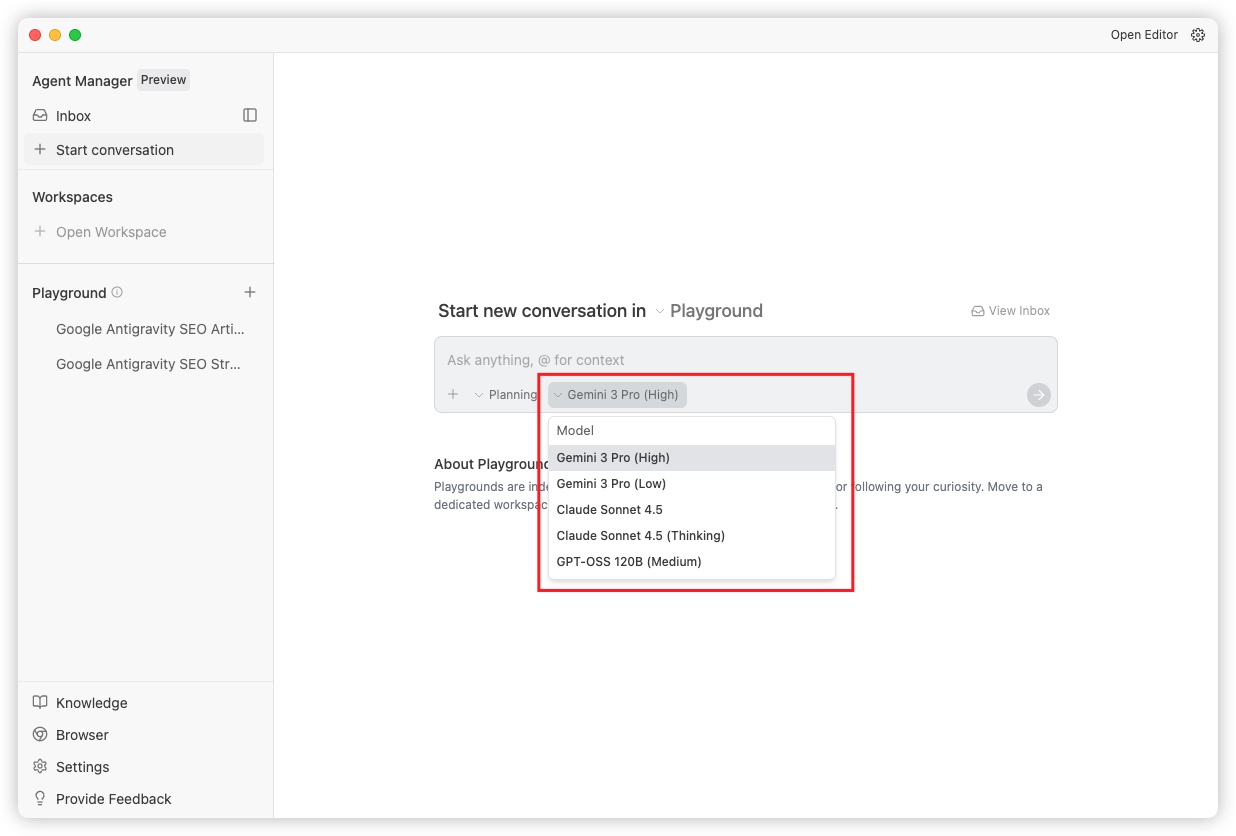The image size is (1236, 836).
Task: Open Browser from the sidebar
Action: (82, 735)
